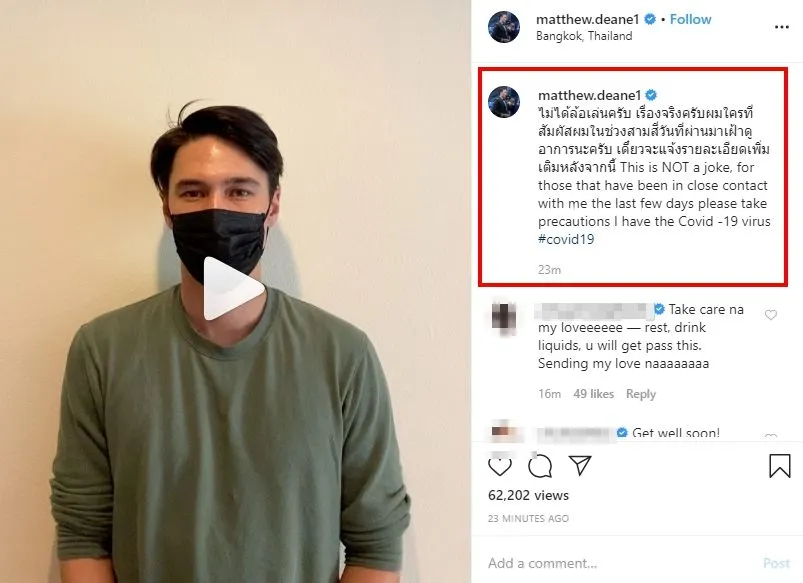Like the 'Take care na' comment
Viewport: 803px width, 583px height.
click(770, 315)
